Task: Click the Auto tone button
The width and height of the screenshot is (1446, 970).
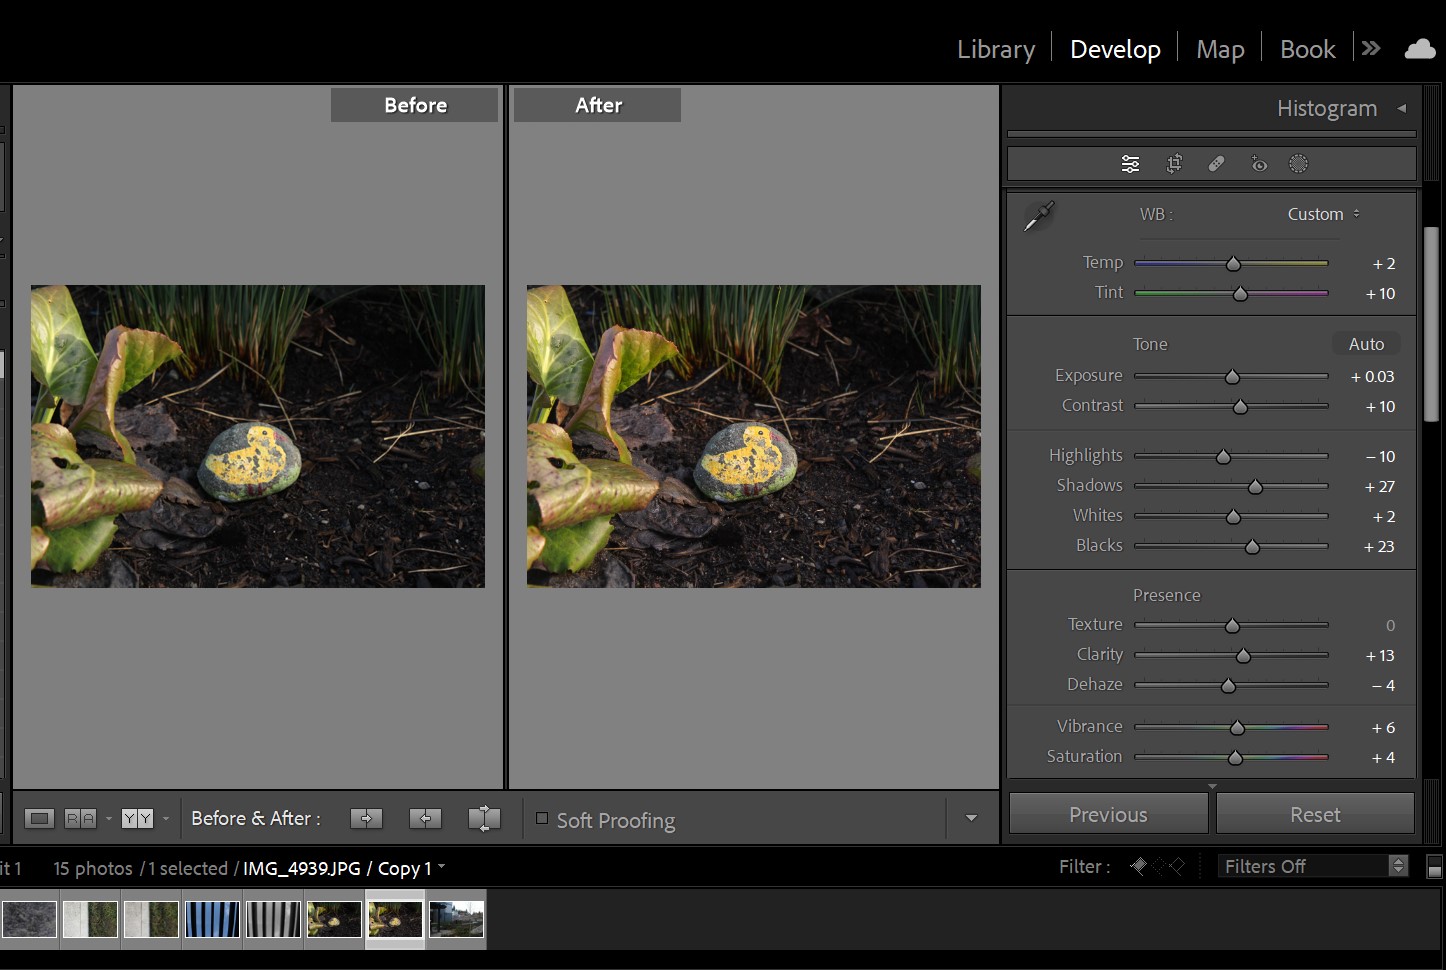Action: tap(1365, 344)
